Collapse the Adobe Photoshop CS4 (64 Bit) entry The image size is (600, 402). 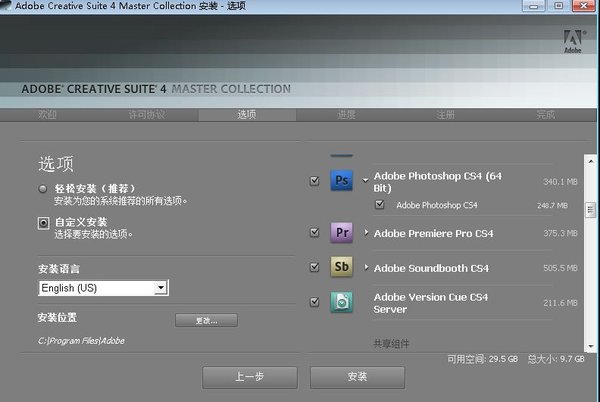point(366,180)
